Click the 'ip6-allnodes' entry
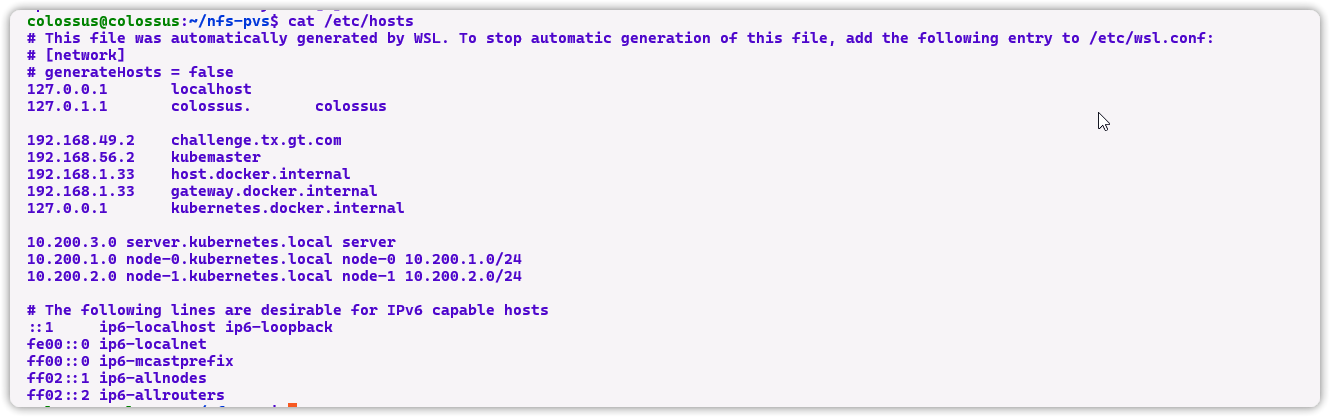Viewport: 1330px width, 417px height. [152, 378]
